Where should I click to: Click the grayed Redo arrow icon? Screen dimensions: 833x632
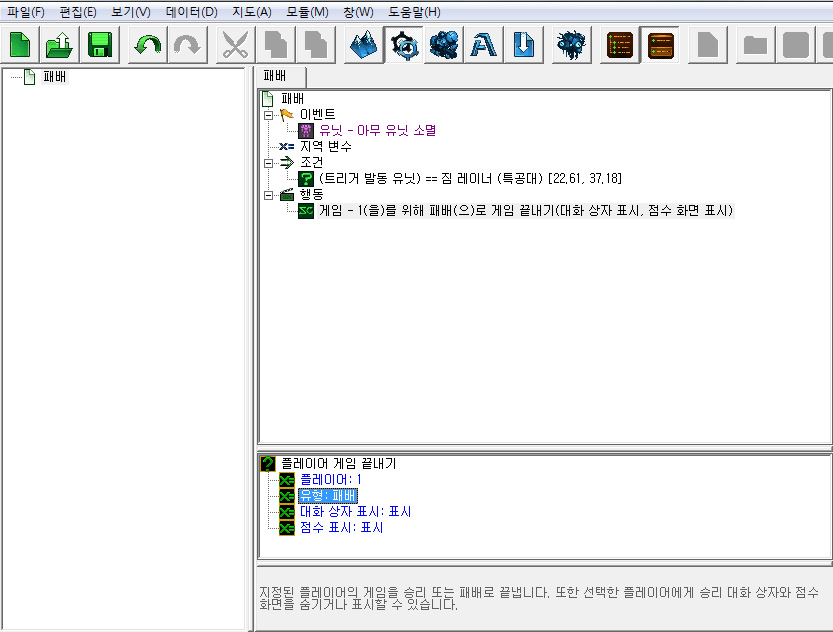(187, 45)
